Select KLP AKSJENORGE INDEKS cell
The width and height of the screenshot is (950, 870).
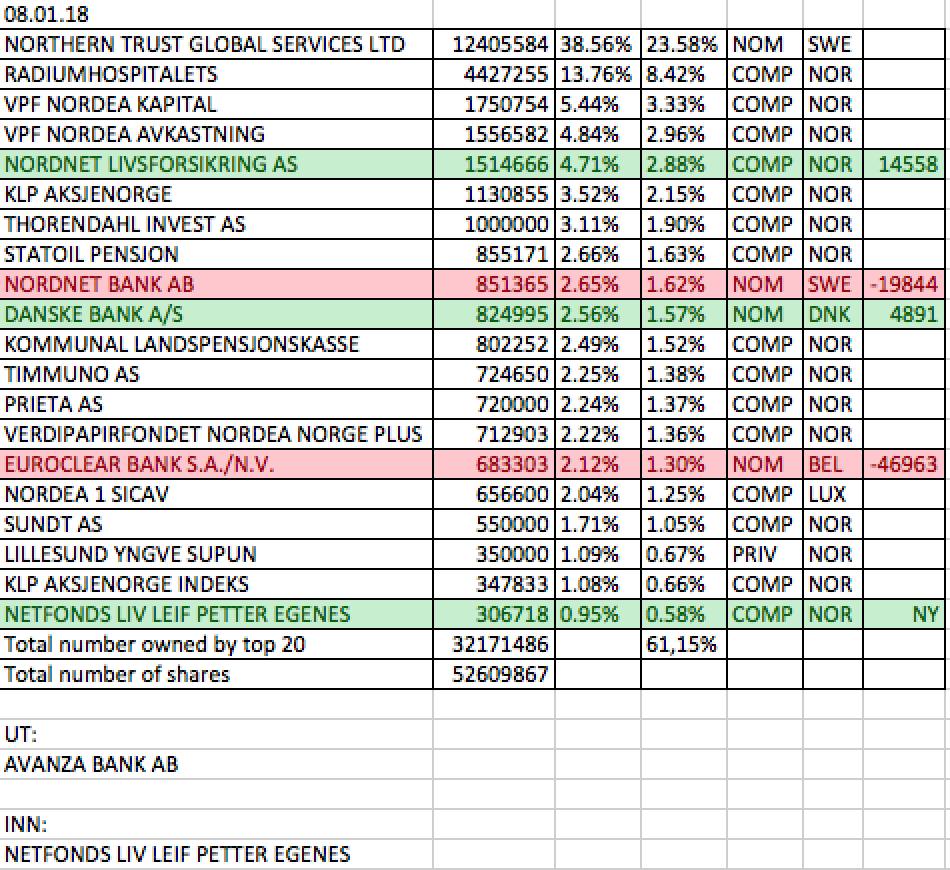[x=216, y=584]
